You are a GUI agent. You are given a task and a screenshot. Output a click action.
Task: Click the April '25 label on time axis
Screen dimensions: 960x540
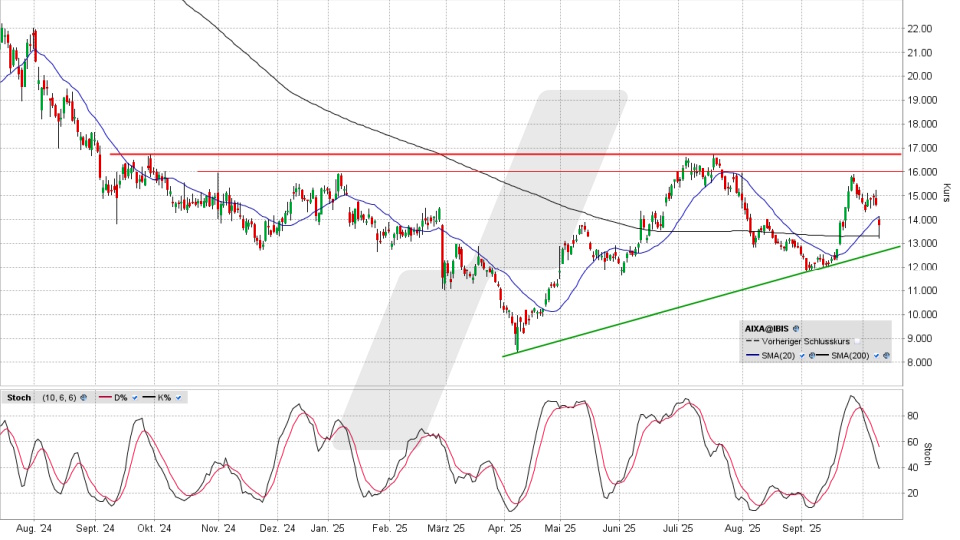(505, 528)
